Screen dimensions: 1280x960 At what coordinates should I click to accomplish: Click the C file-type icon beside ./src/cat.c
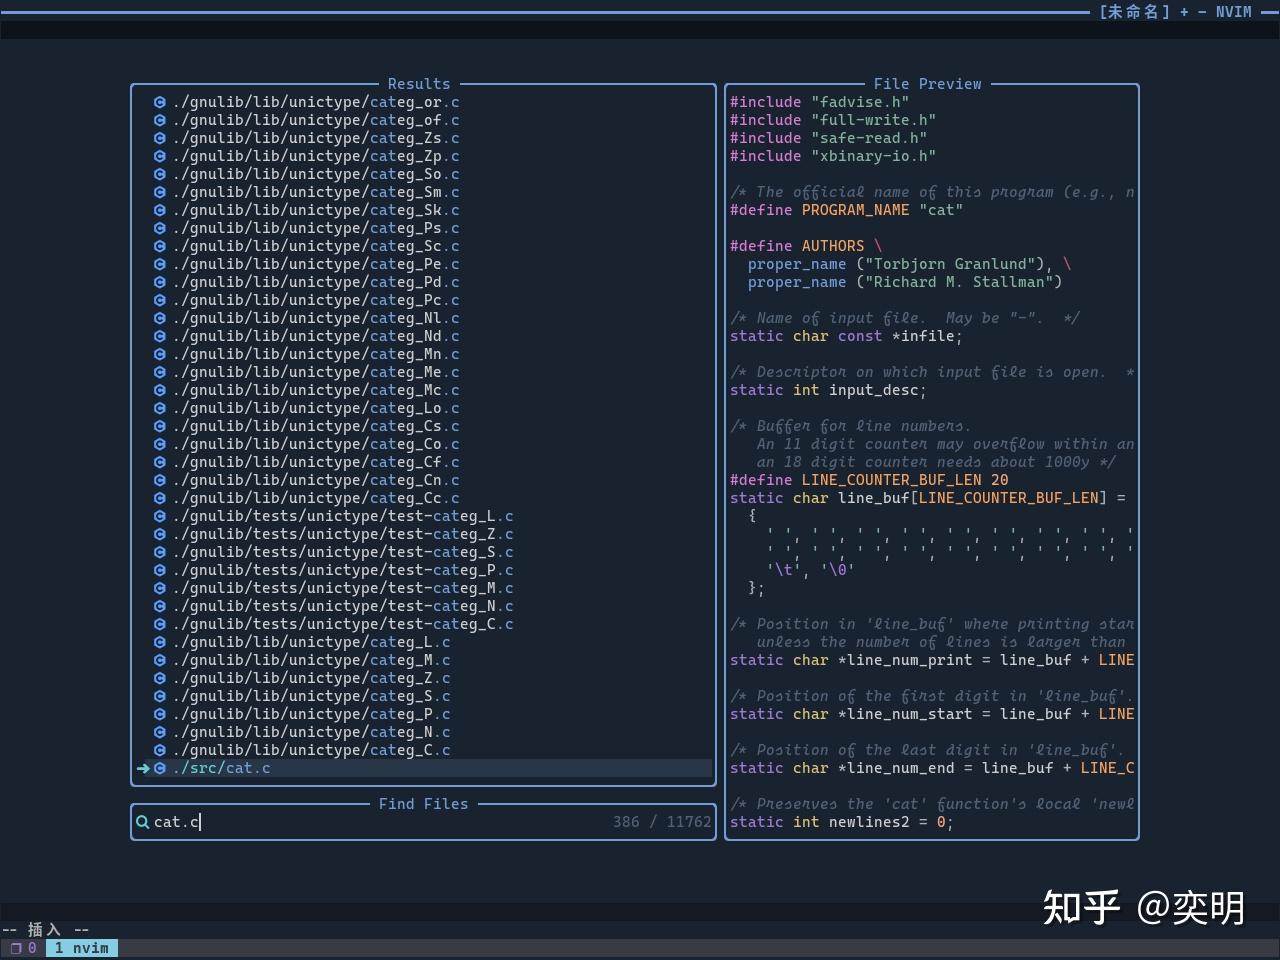click(160, 768)
